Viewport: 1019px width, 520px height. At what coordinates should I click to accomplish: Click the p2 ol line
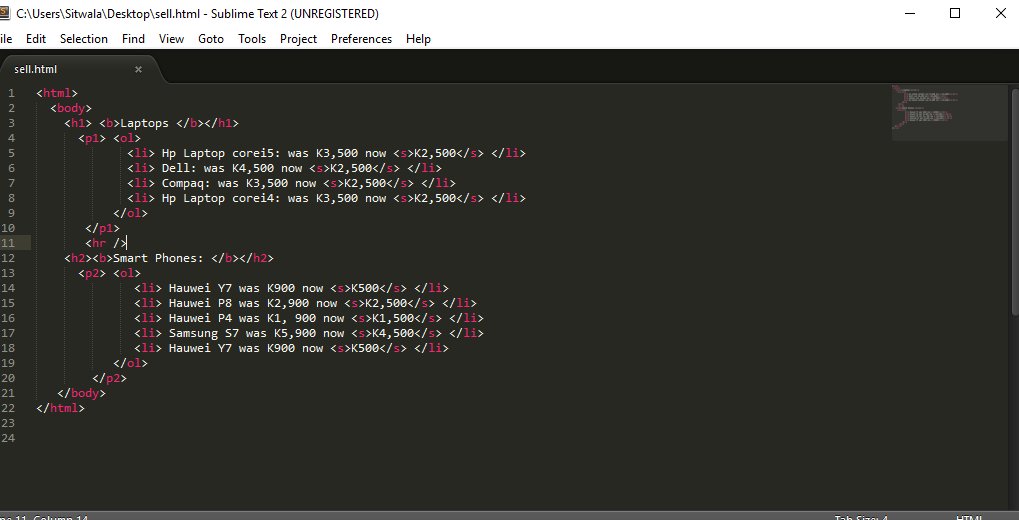(109, 273)
